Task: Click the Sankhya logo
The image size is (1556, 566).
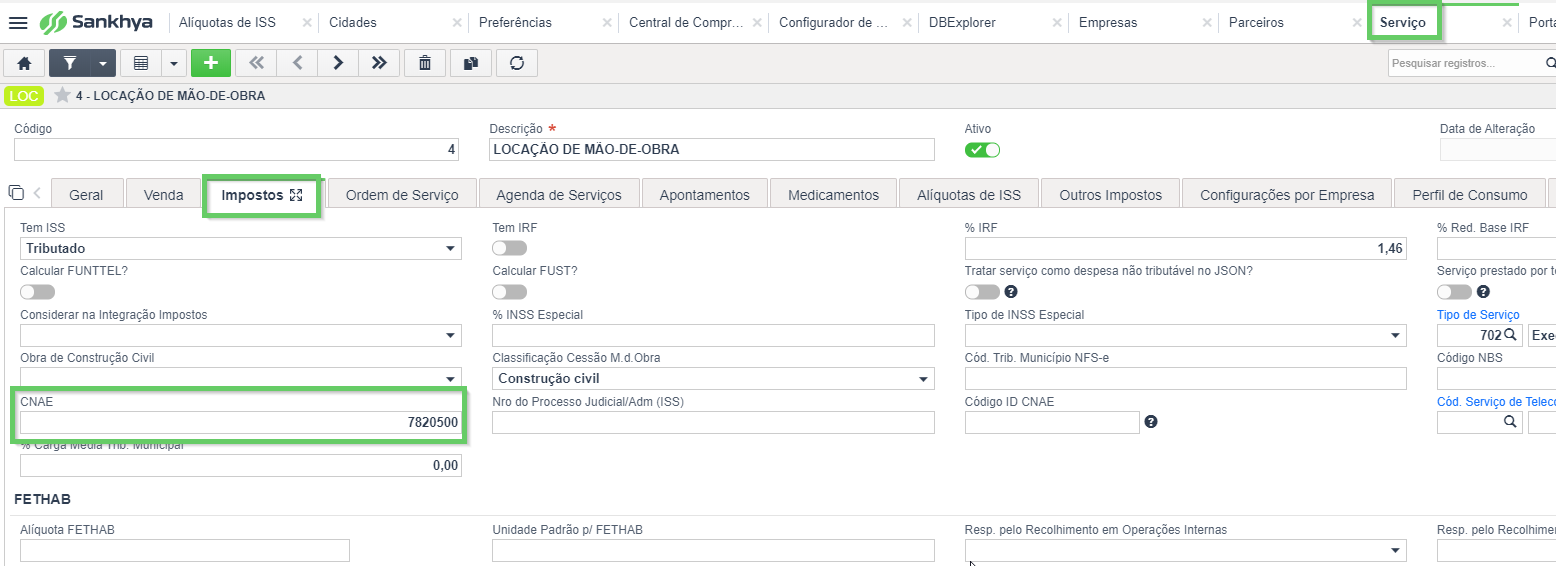Action: pos(94,22)
